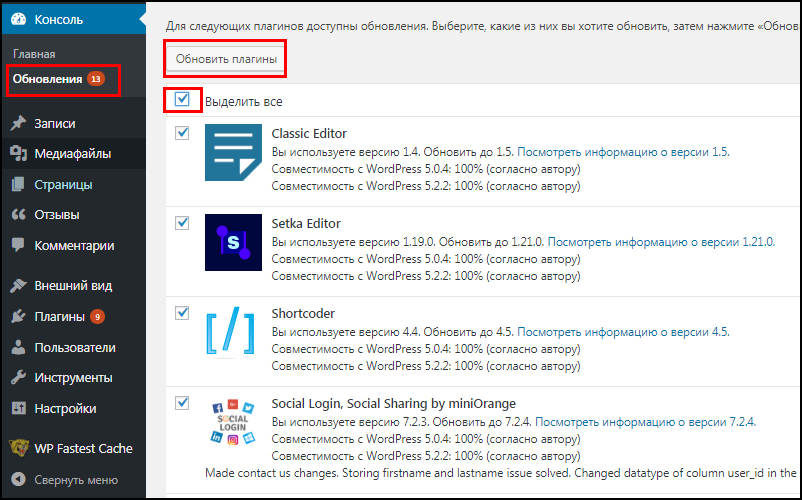Click the Консоль dashboard icon

(18, 19)
